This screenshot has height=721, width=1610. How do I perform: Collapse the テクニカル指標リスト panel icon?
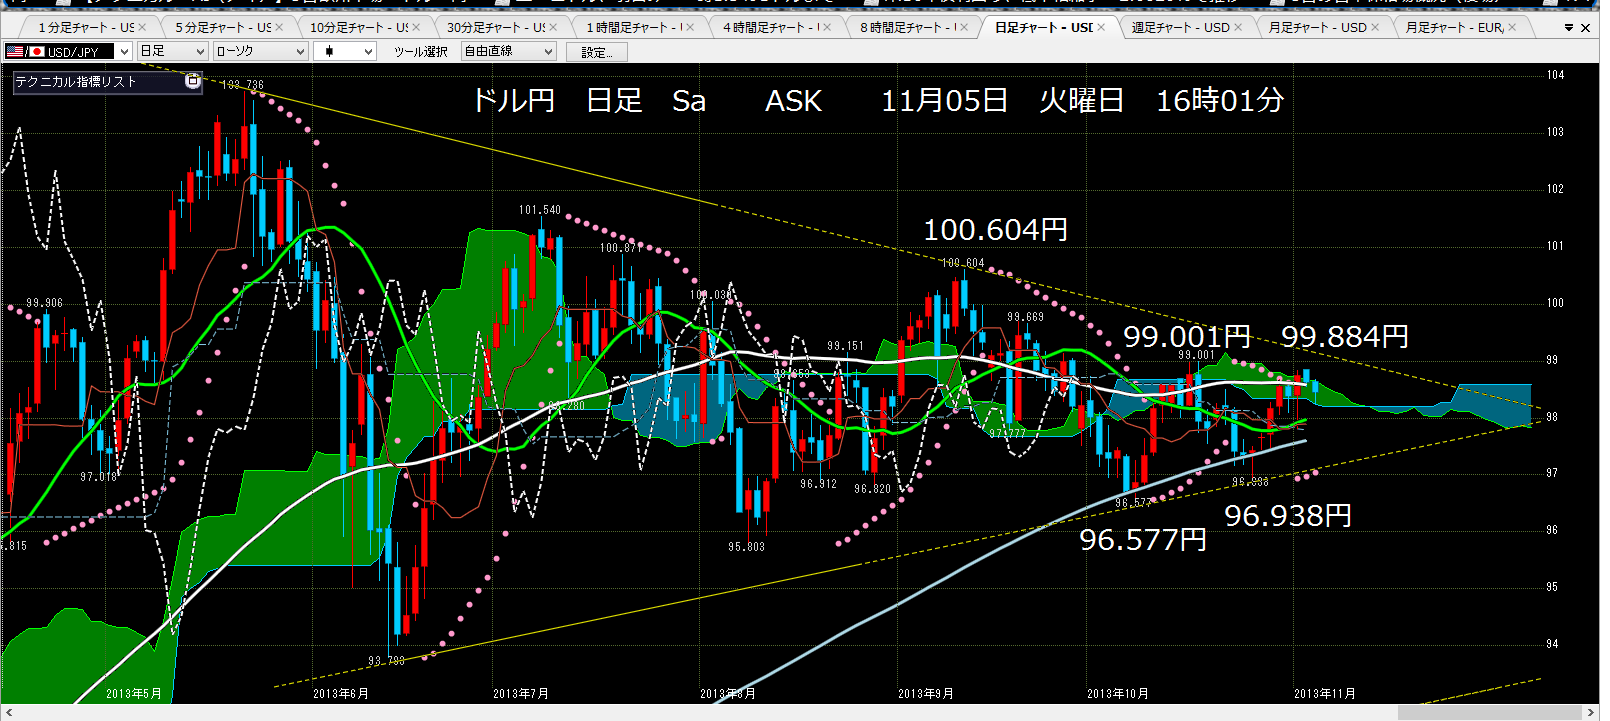point(192,82)
